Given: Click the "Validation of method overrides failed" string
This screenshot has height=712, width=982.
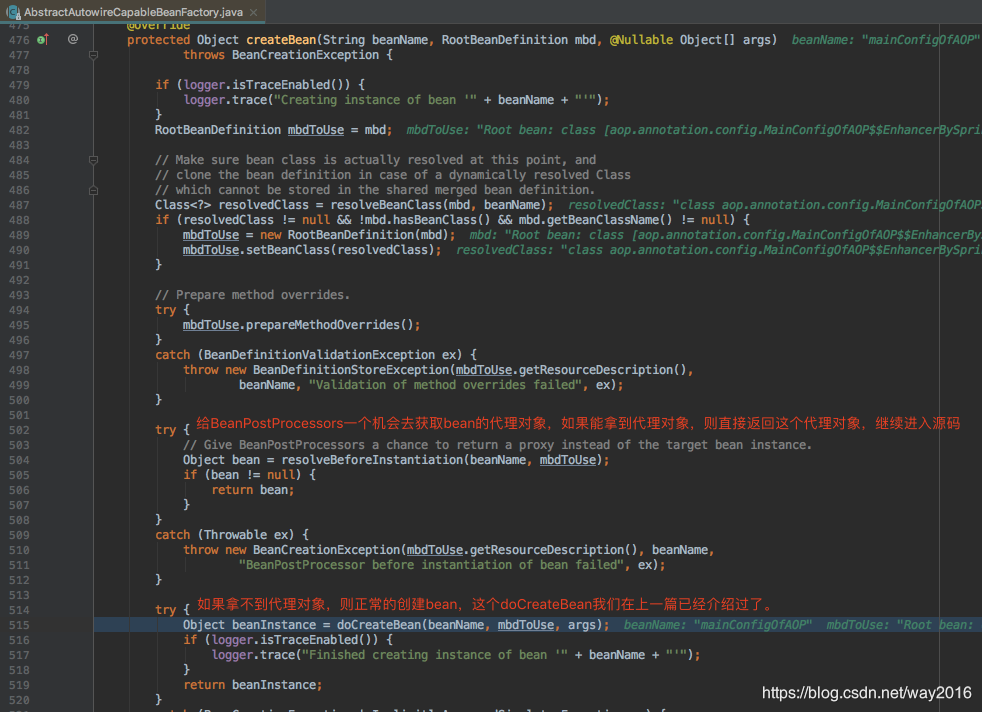Looking at the screenshot, I should coord(445,384).
